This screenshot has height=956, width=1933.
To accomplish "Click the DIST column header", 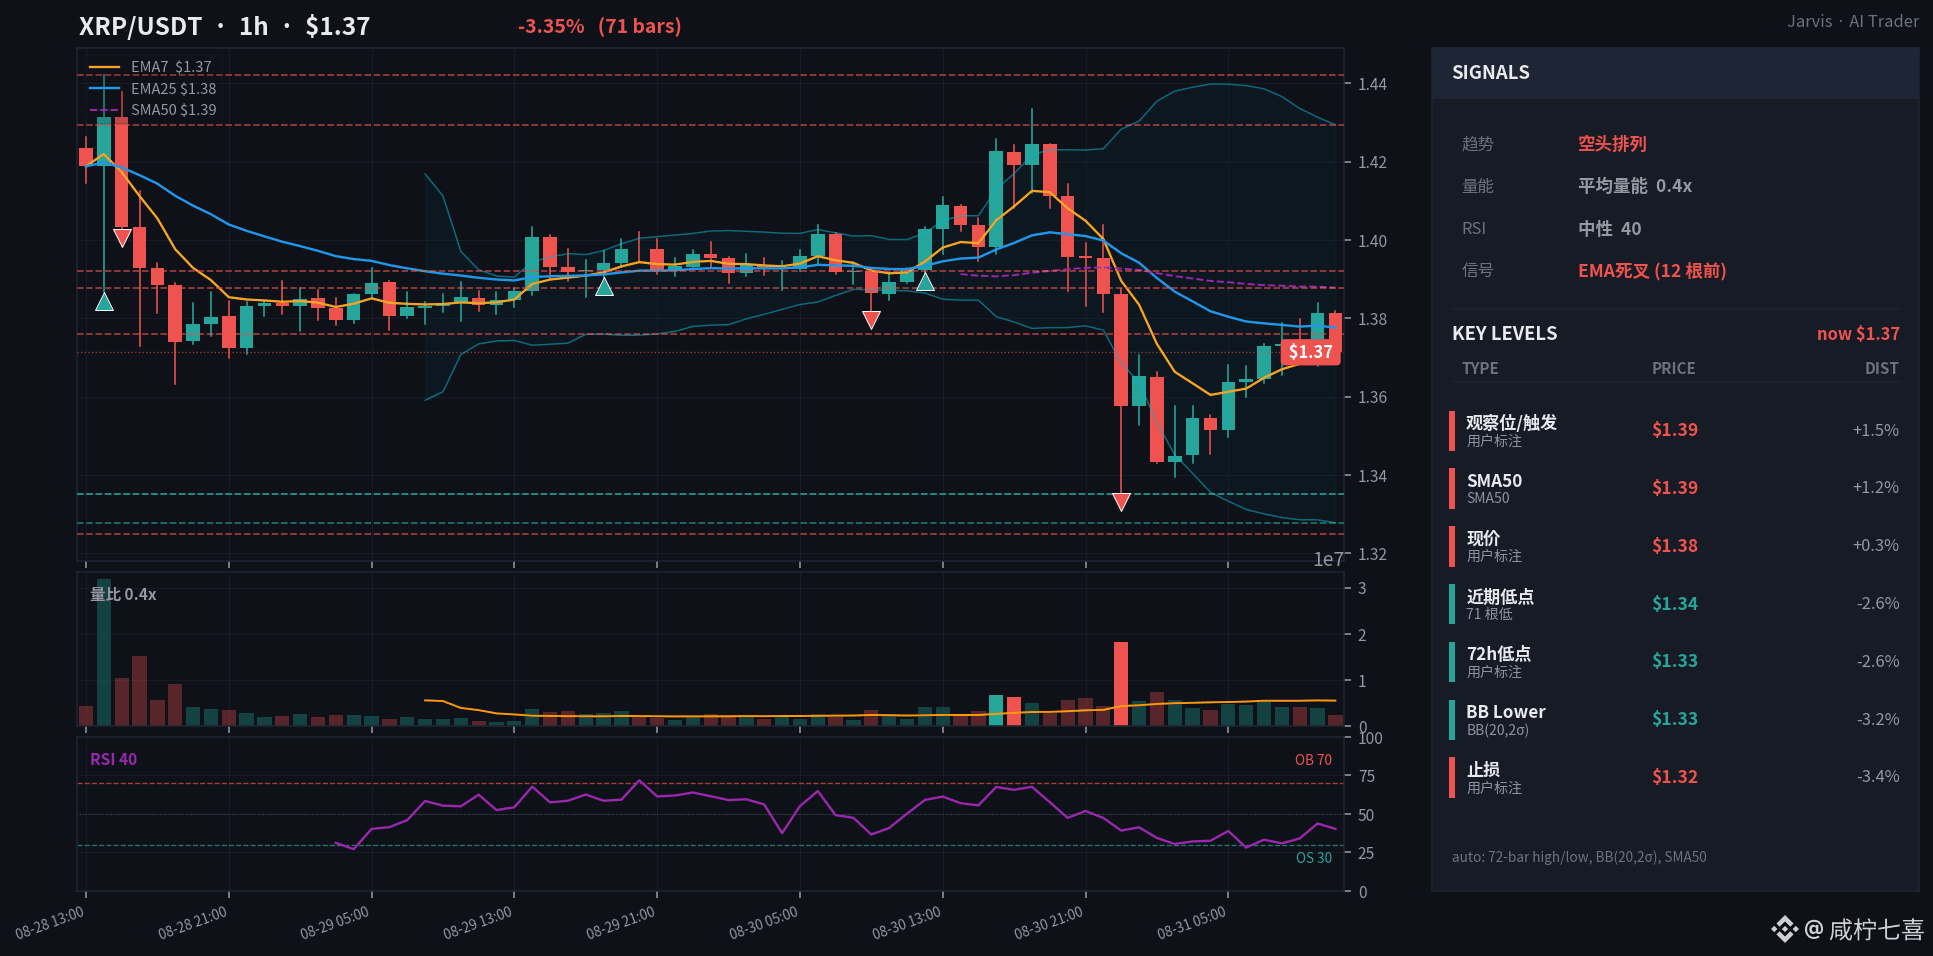I will click(1881, 368).
